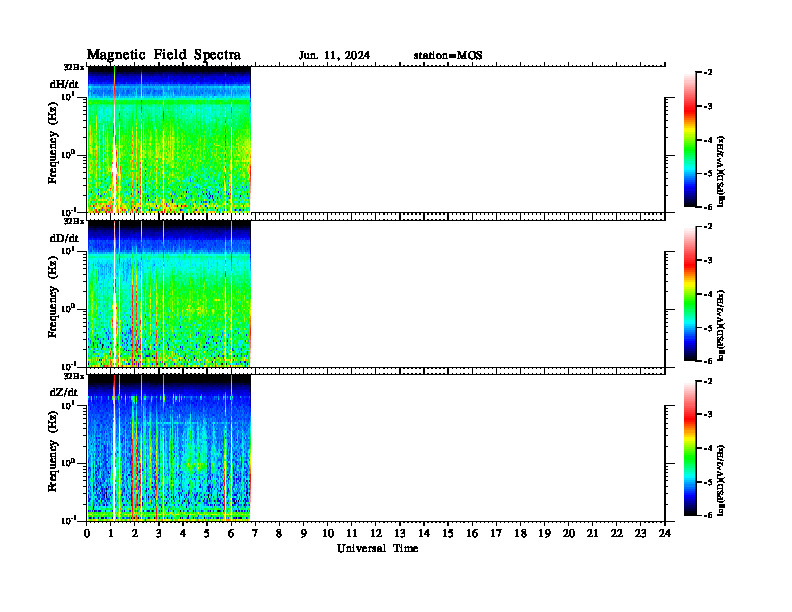Click the "Universal Time" axis label
The image size is (792, 612).
click(x=377, y=548)
